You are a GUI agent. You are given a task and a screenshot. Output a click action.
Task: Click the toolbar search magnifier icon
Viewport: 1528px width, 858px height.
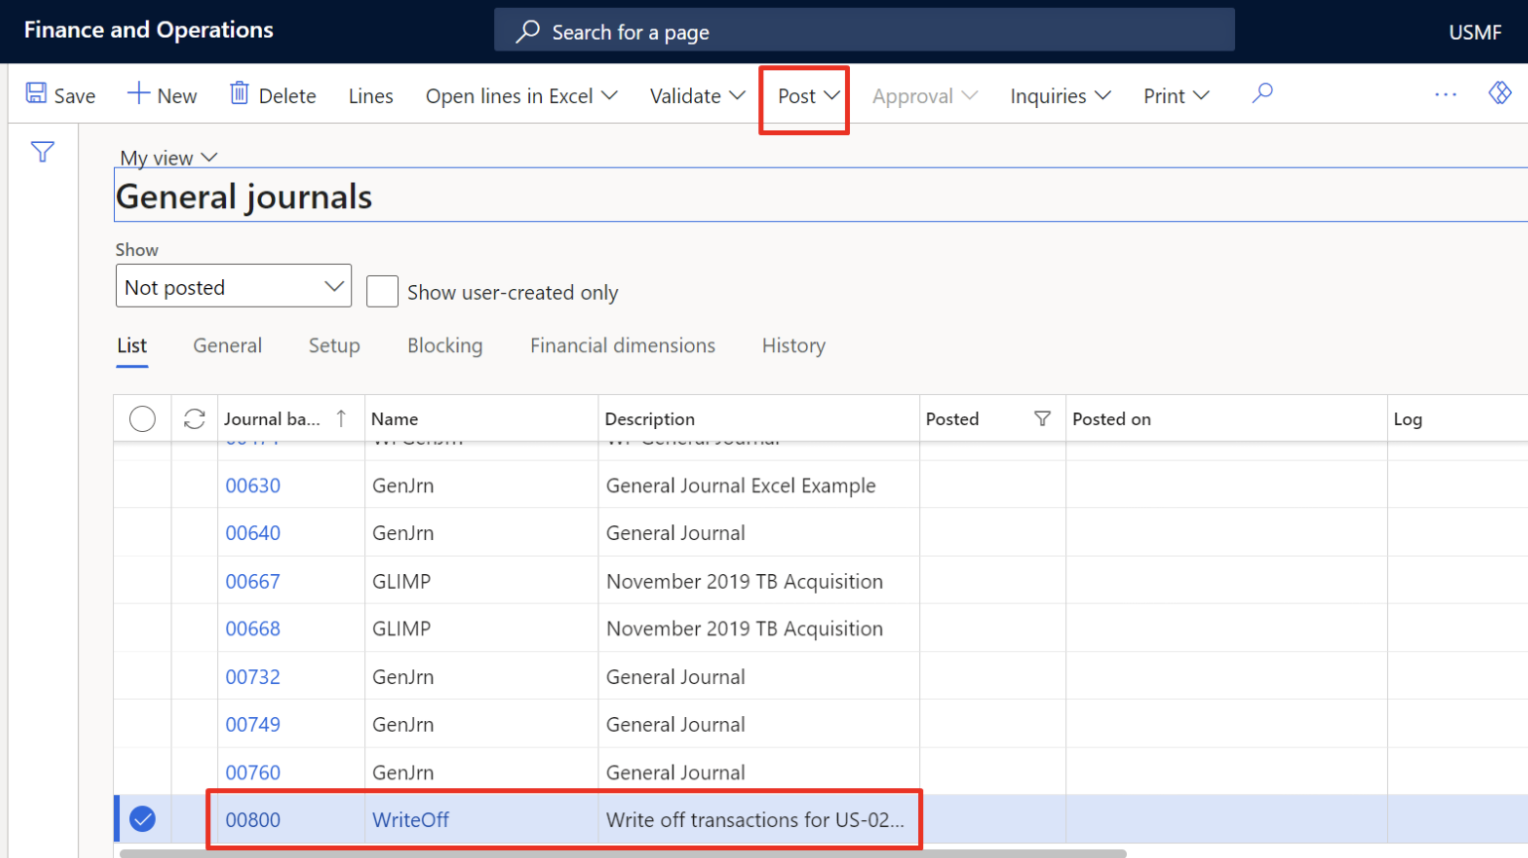[x=1262, y=94]
